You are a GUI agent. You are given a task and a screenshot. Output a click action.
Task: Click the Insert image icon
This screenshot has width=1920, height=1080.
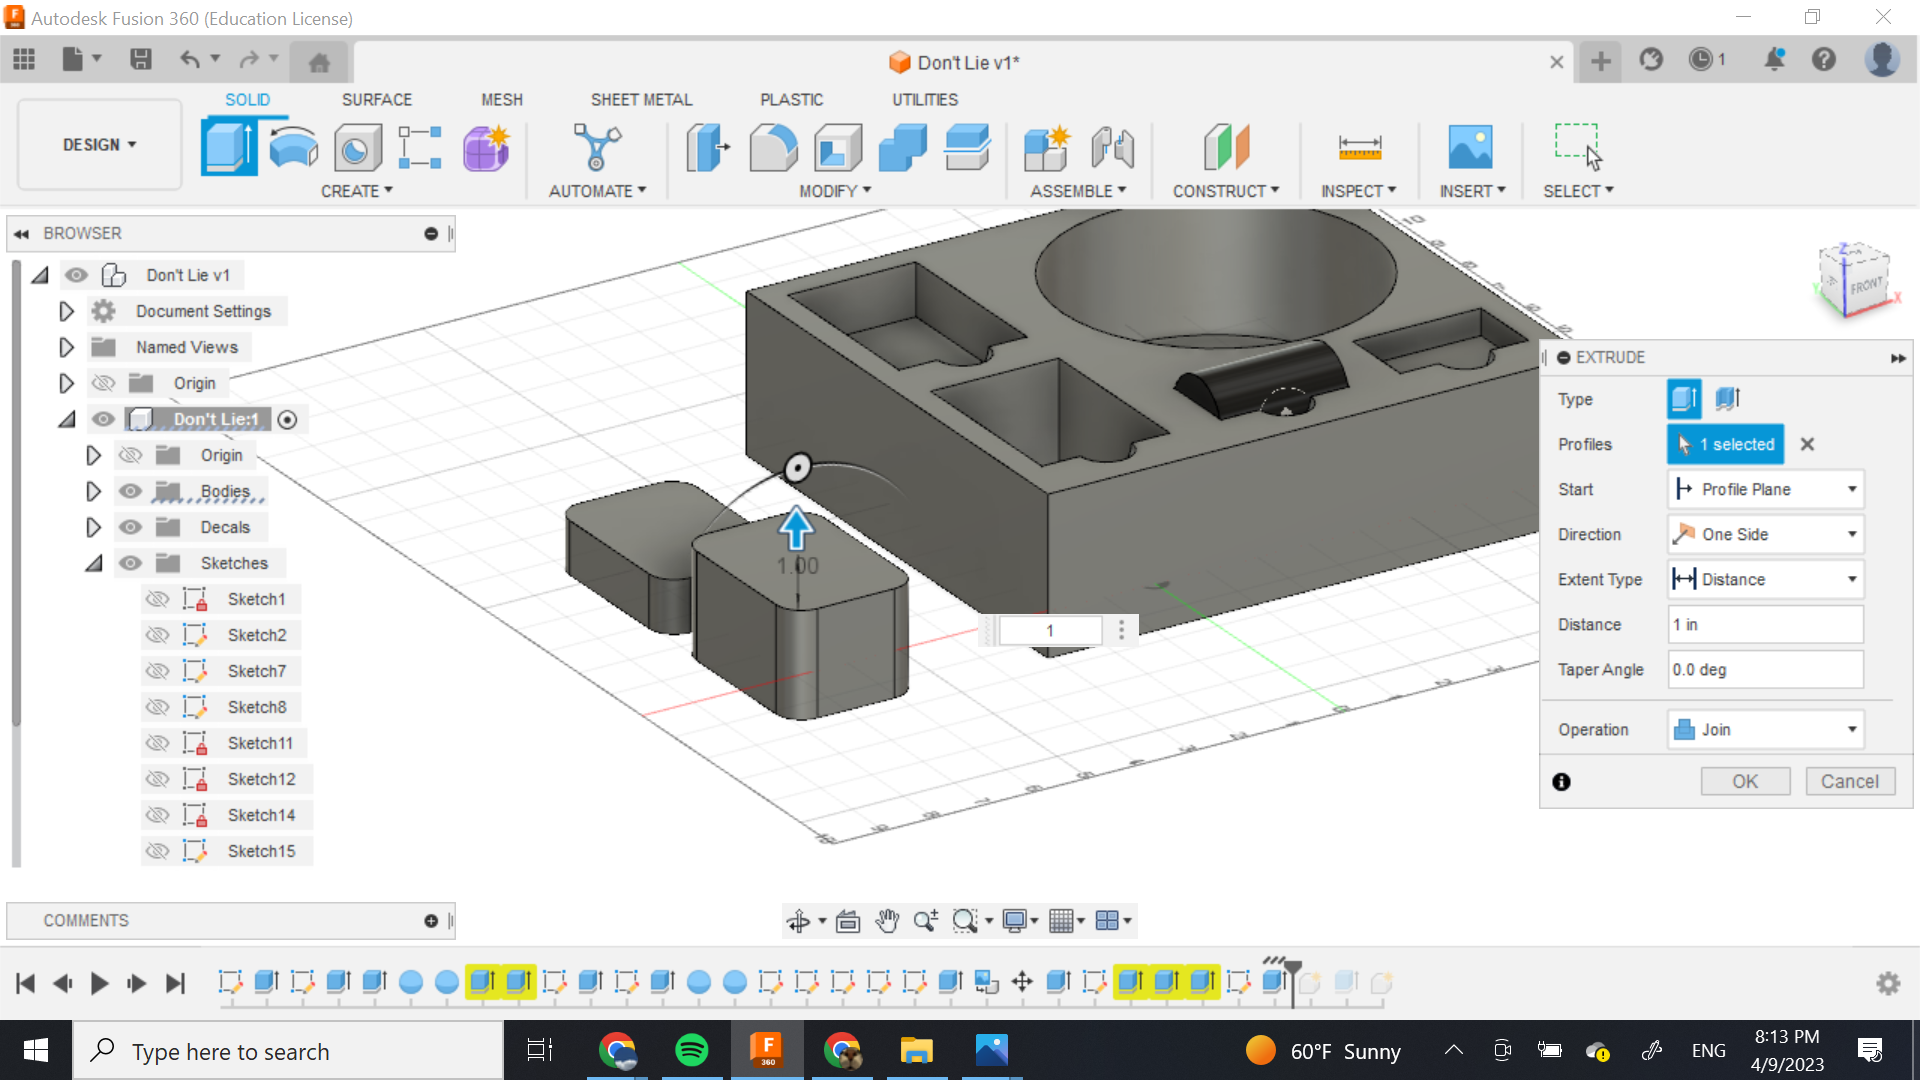point(1470,148)
